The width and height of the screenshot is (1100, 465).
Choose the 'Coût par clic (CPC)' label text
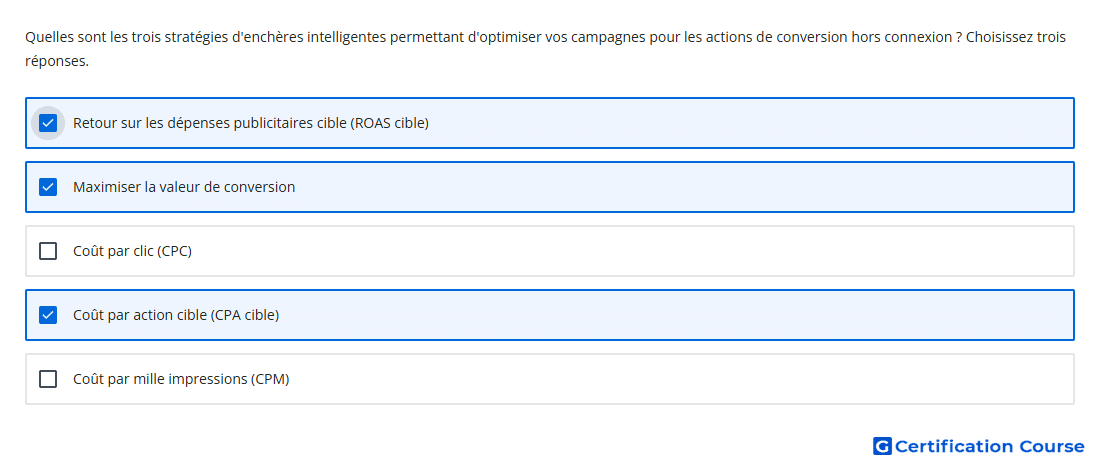pos(132,251)
